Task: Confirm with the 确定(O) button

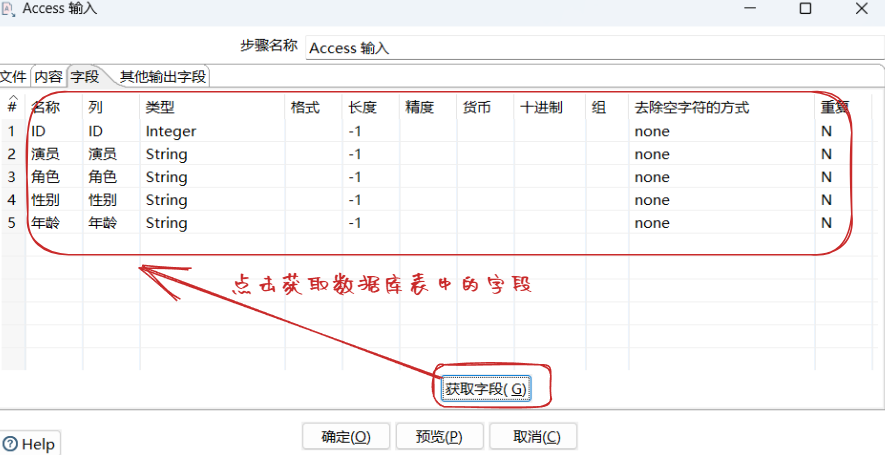Action: click(x=346, y=437)
